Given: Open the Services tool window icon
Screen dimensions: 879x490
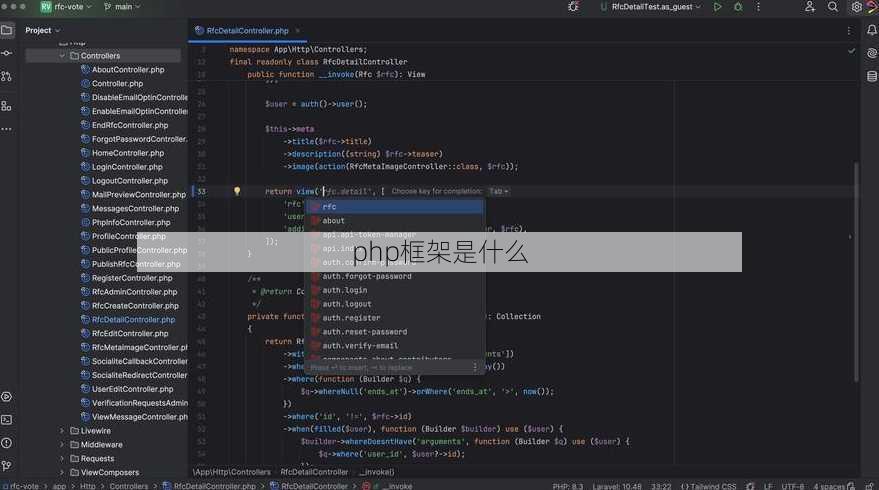Looking at the screenshot, I should (7, 397).
